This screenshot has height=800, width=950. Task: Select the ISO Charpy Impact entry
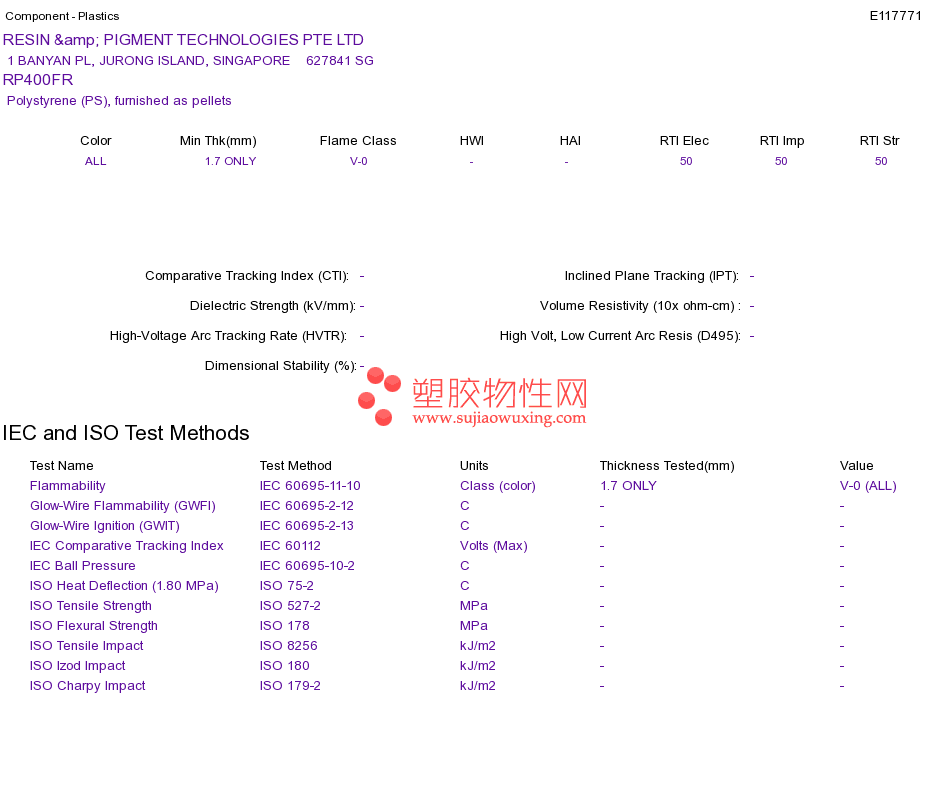point(87,686)
